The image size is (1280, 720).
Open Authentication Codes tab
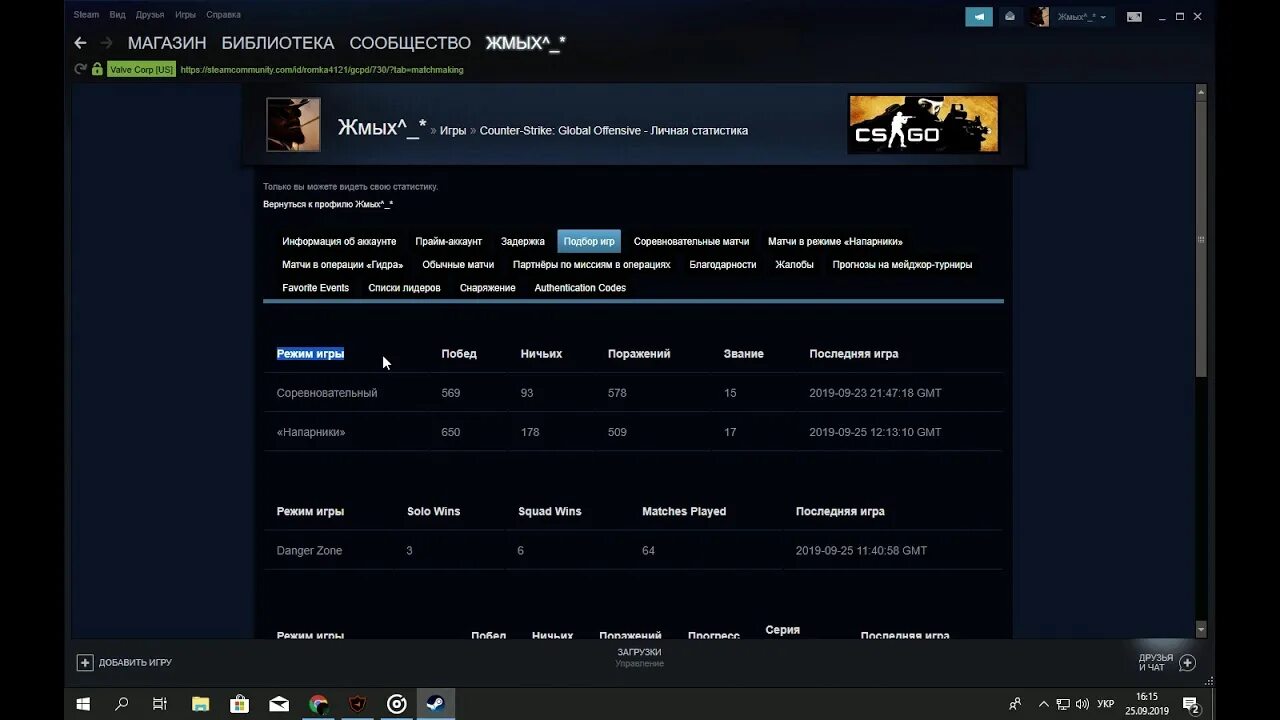tap(580, 288)
